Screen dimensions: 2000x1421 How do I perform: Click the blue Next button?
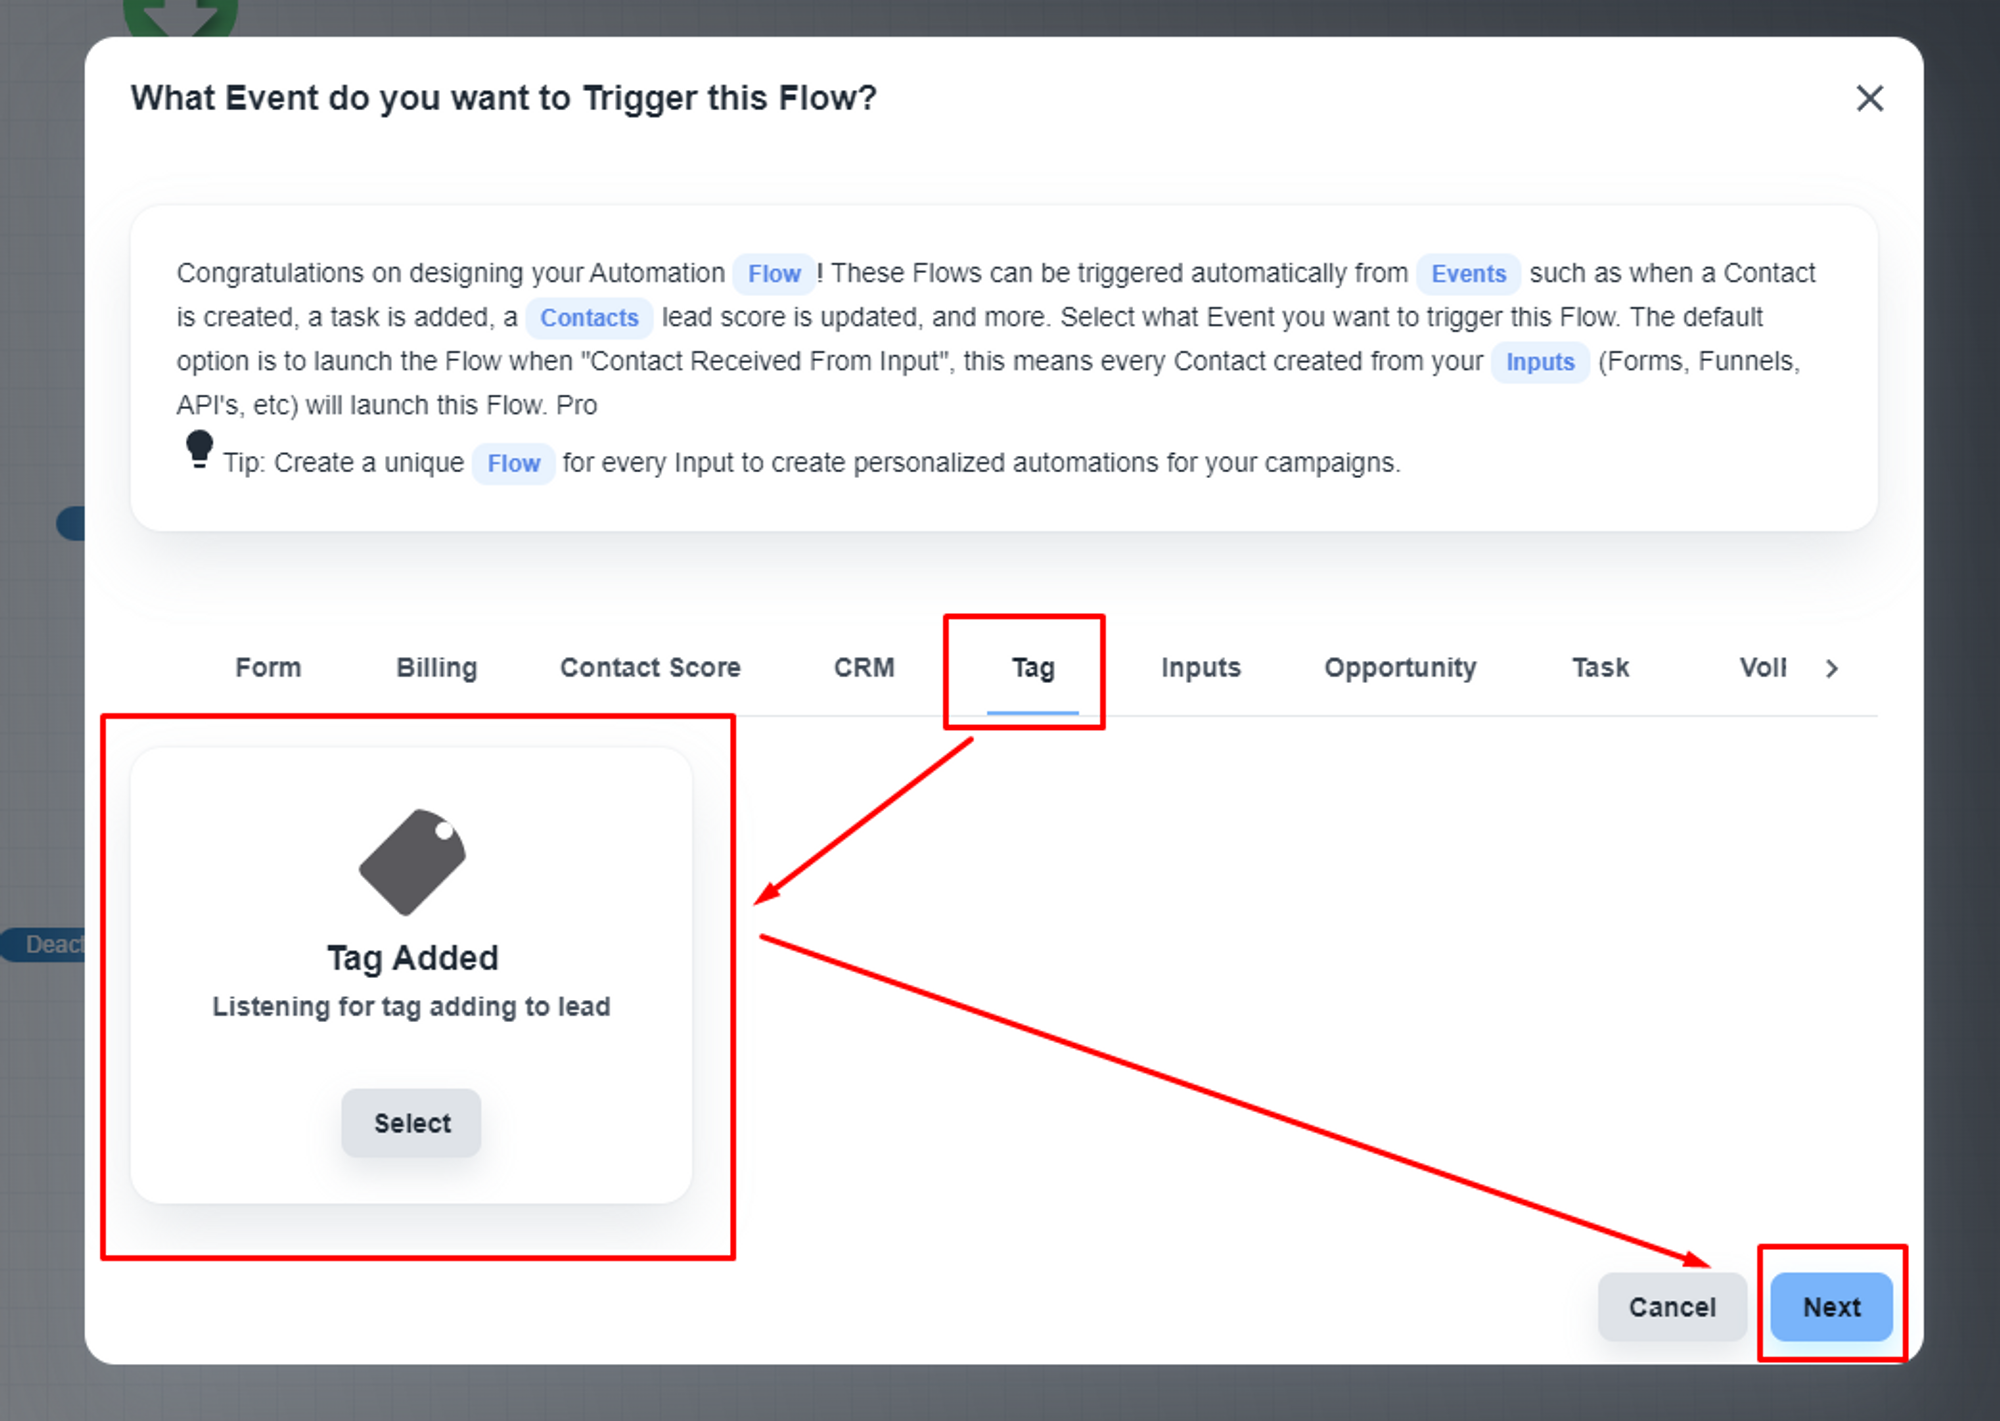point(1831,1306)
